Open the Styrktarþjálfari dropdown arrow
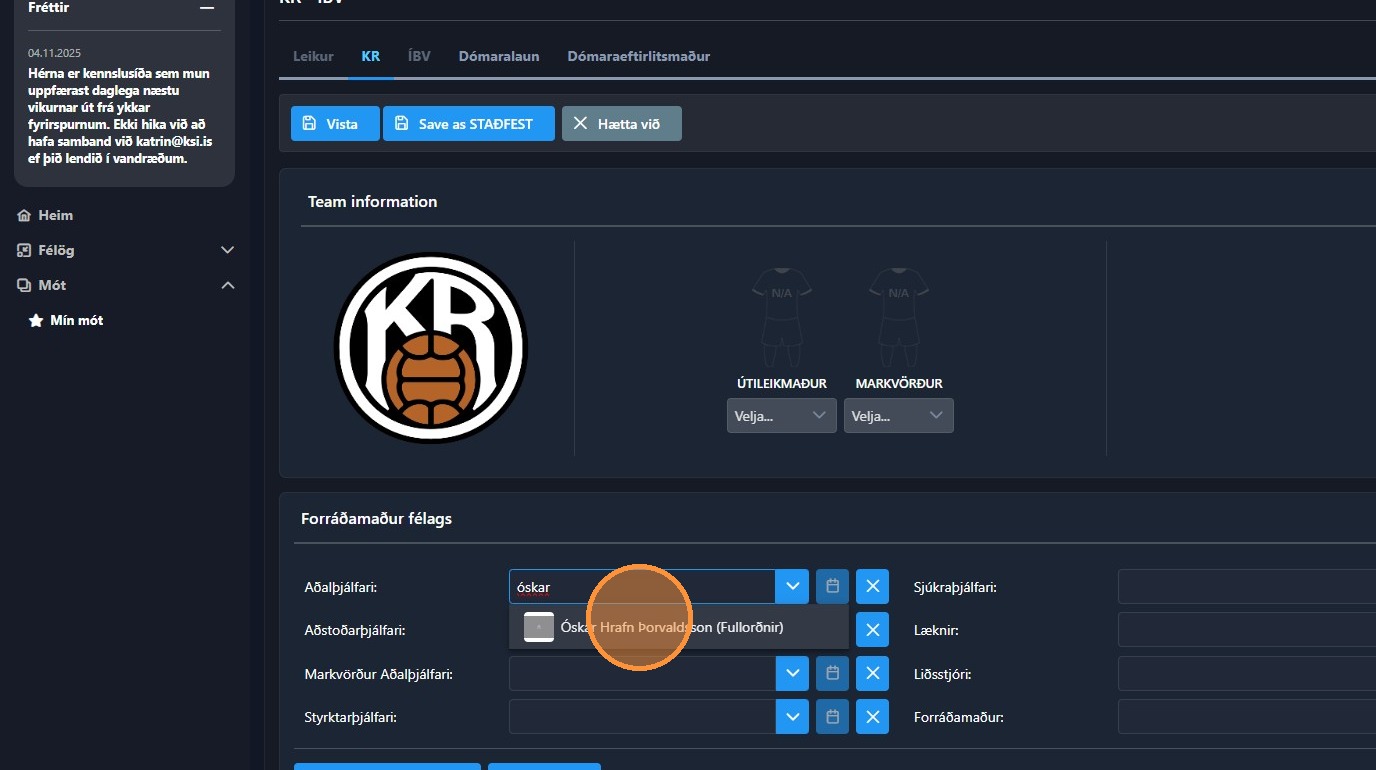The image size is (1376, 770). click(792, 717)
